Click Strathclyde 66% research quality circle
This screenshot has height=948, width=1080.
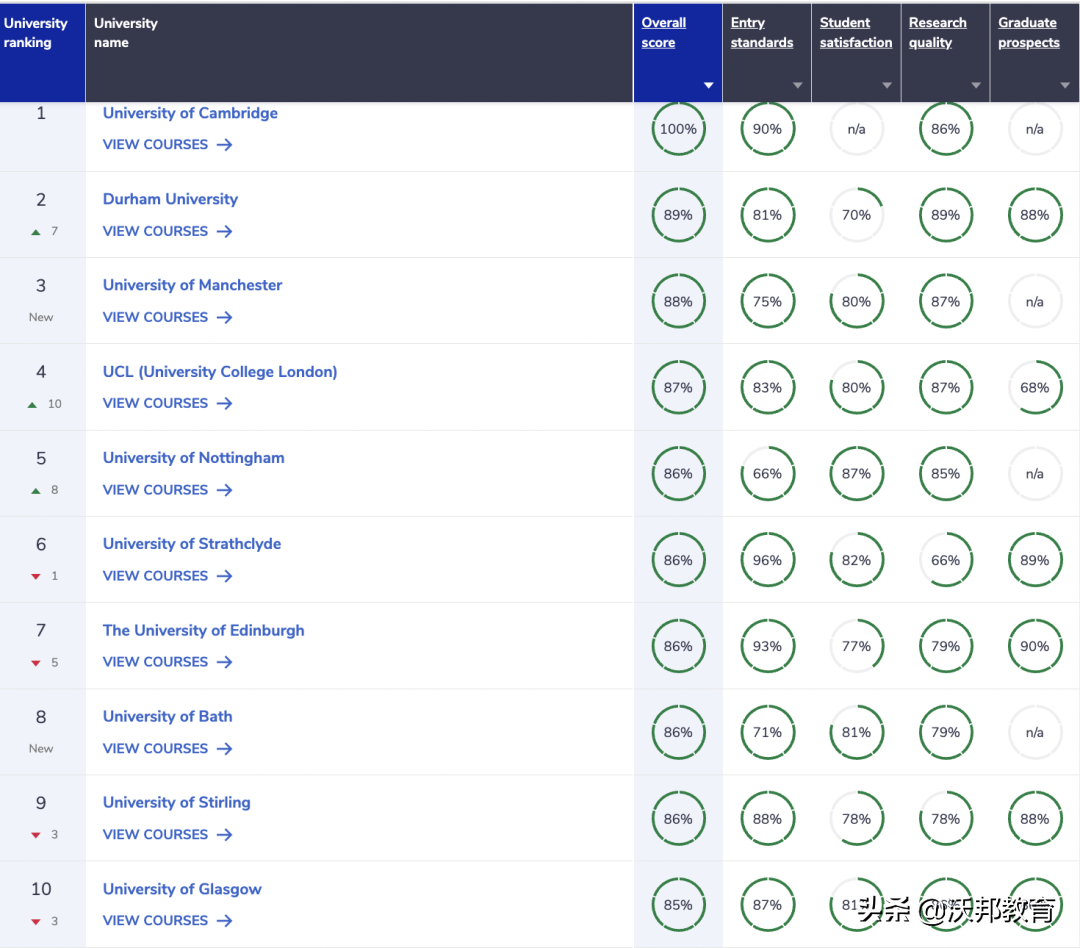(946, 560)
